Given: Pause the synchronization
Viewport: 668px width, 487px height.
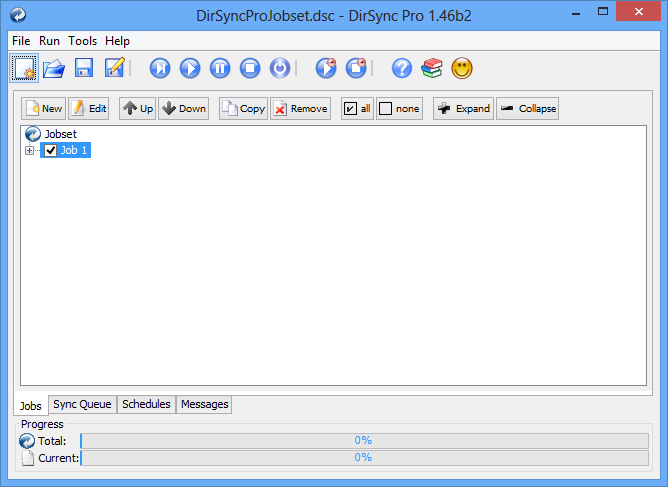Looking at the screenshot, I should click(220, 68).
